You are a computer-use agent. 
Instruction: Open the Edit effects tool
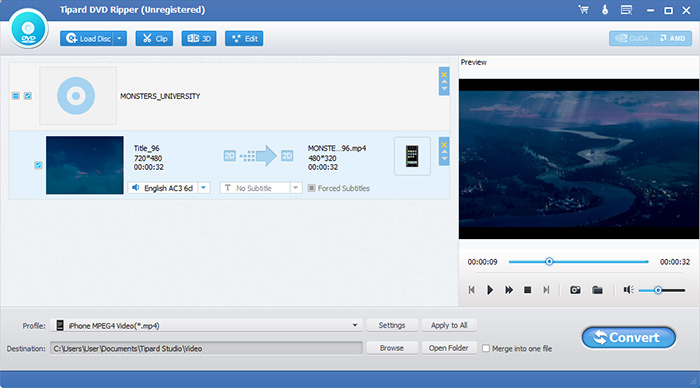[x=244, y=39]
